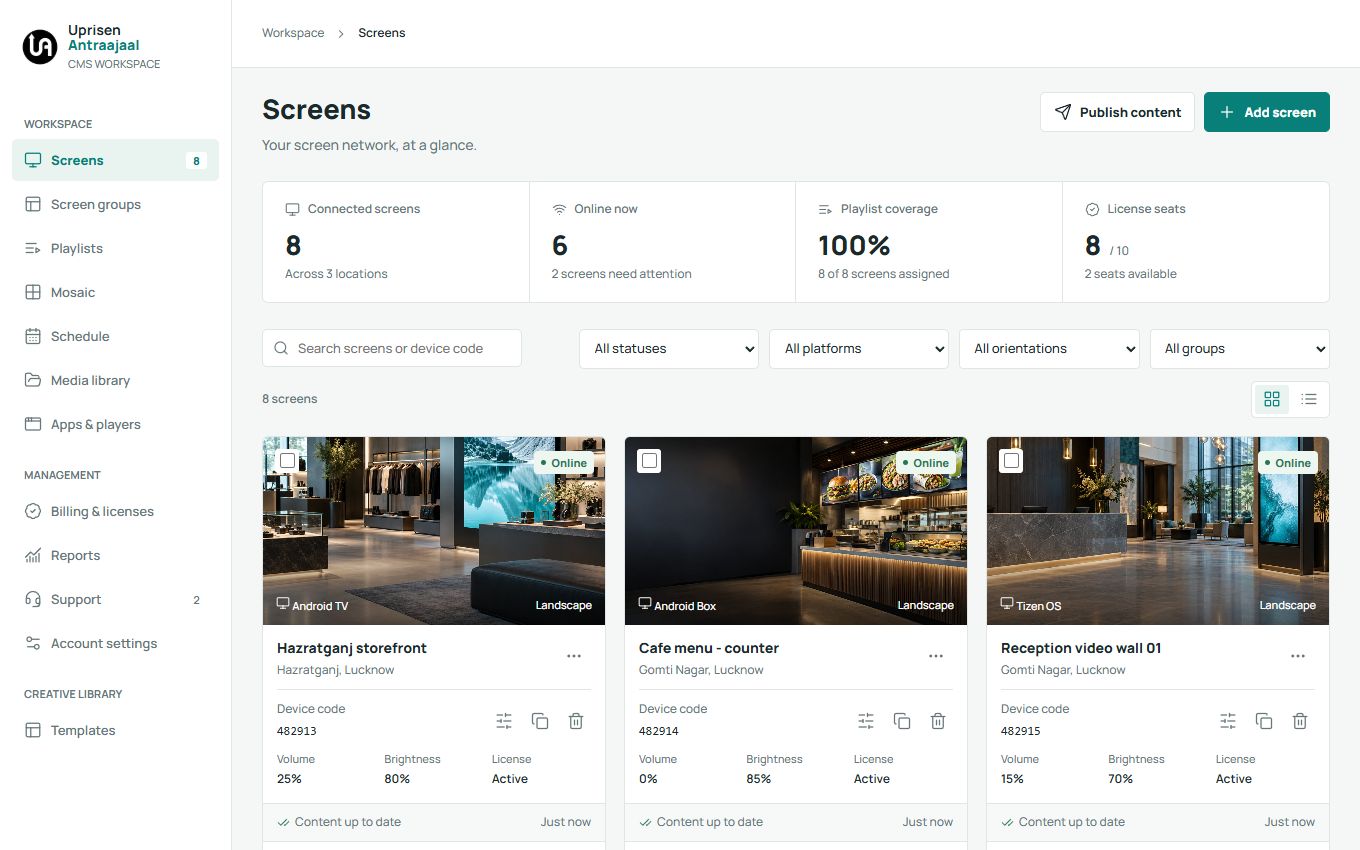
Task: Click the search screens or device code field
Action: click(392, 348)
